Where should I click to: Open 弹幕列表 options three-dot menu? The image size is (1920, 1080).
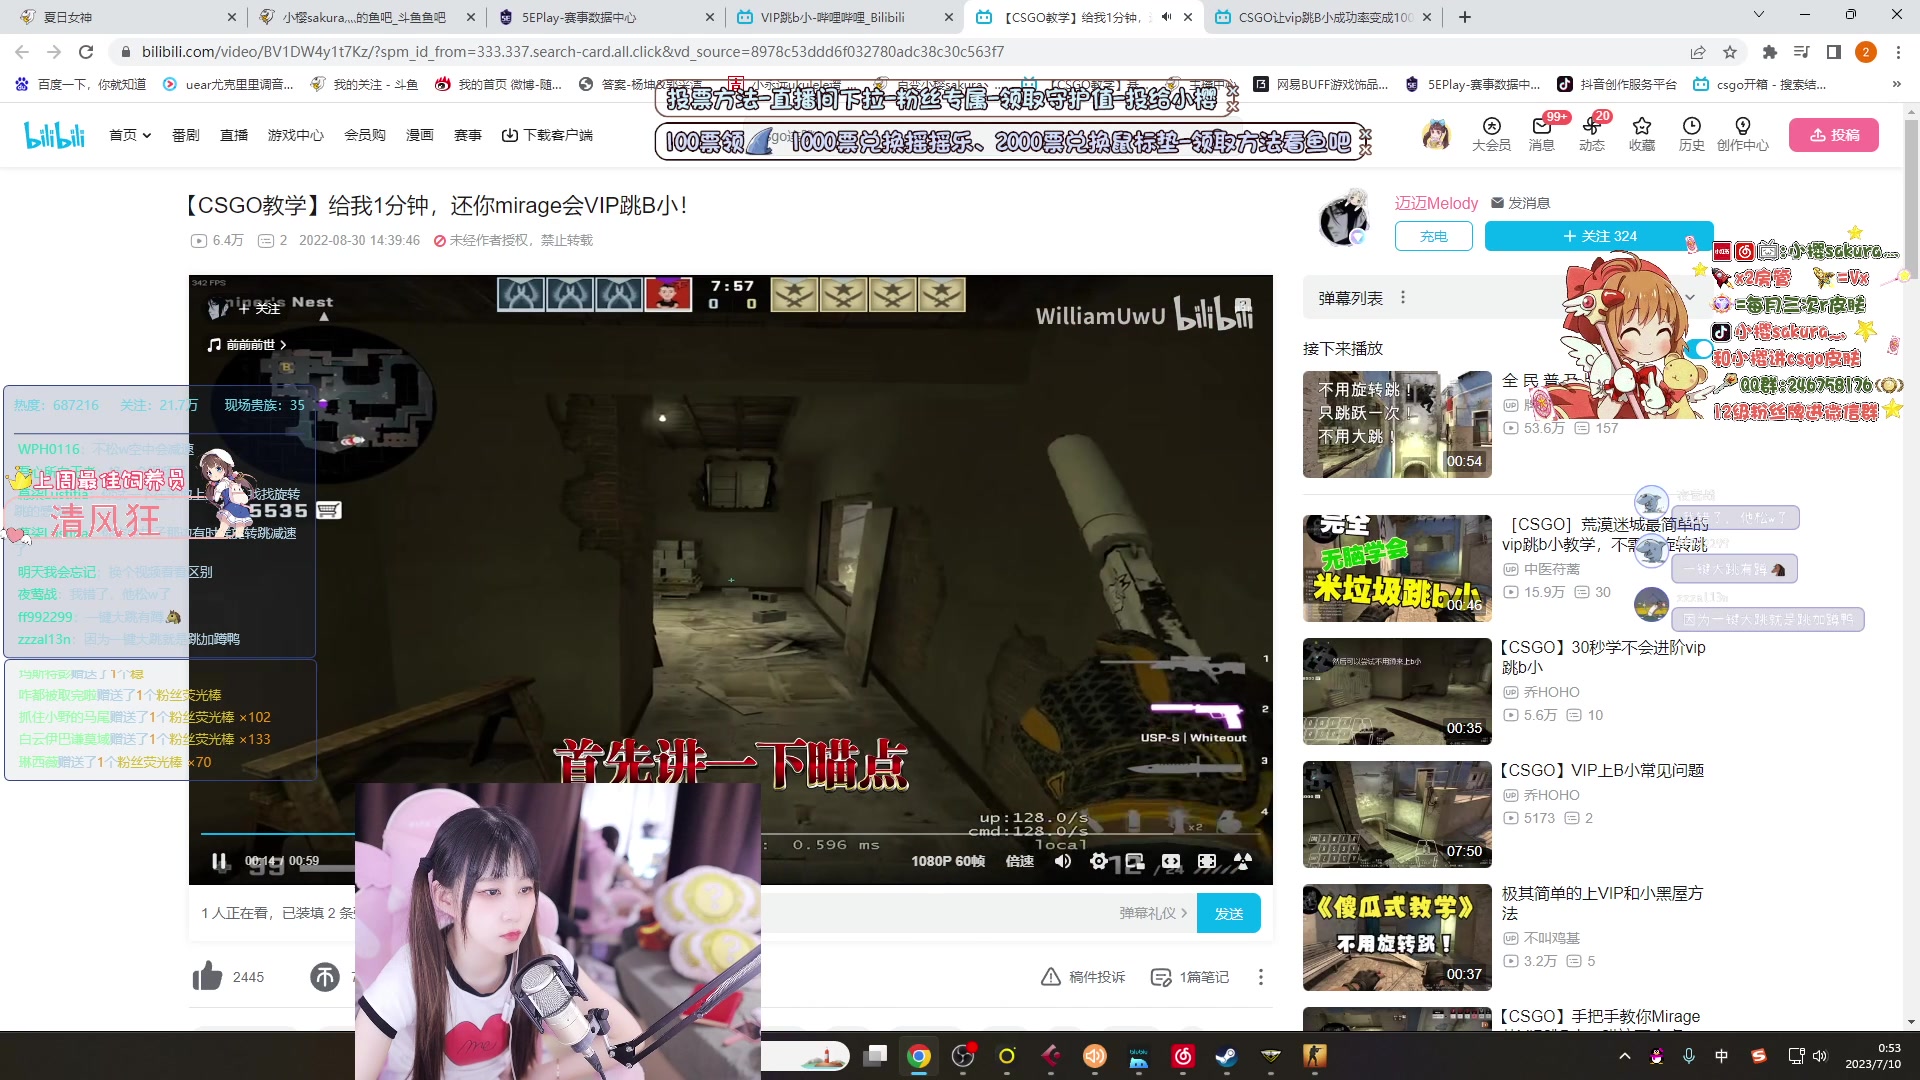[x=1403, y=298]
